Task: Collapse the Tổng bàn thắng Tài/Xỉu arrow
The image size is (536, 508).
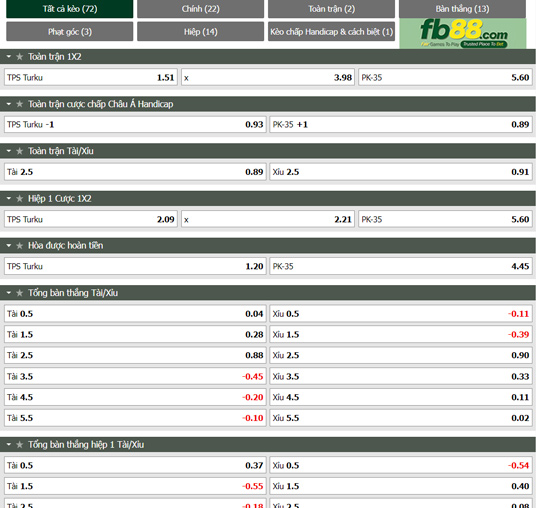Action: (x=9, y=293)
